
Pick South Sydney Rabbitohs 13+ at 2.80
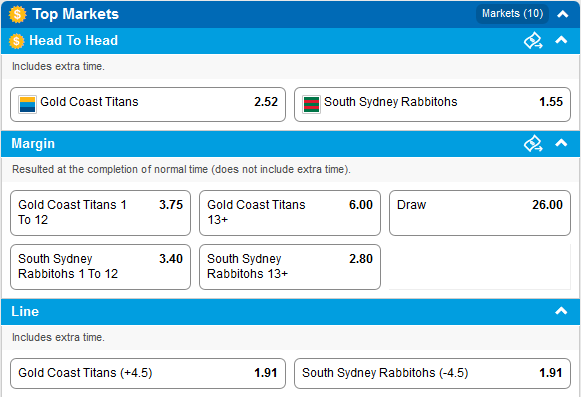(290, 267)
